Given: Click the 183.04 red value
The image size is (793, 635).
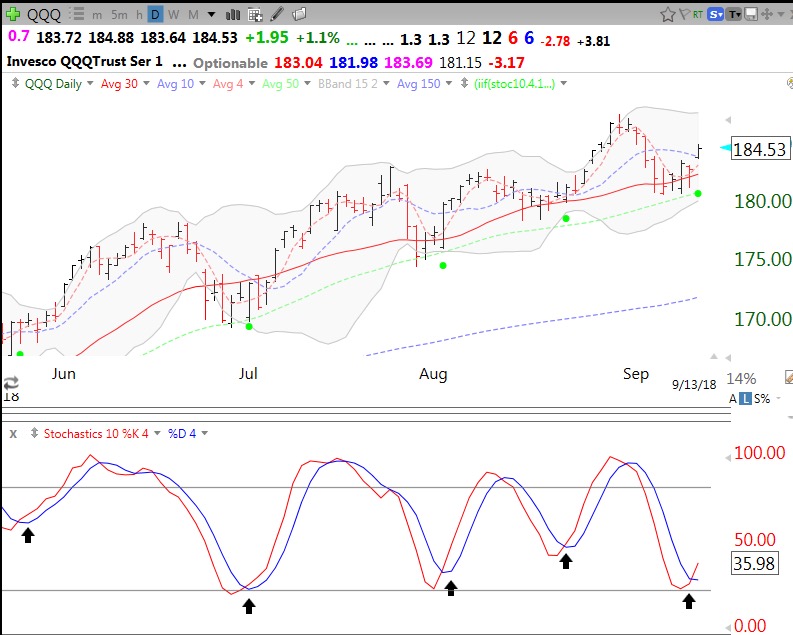Looking at the screenshot, I should tap(298, 63).
